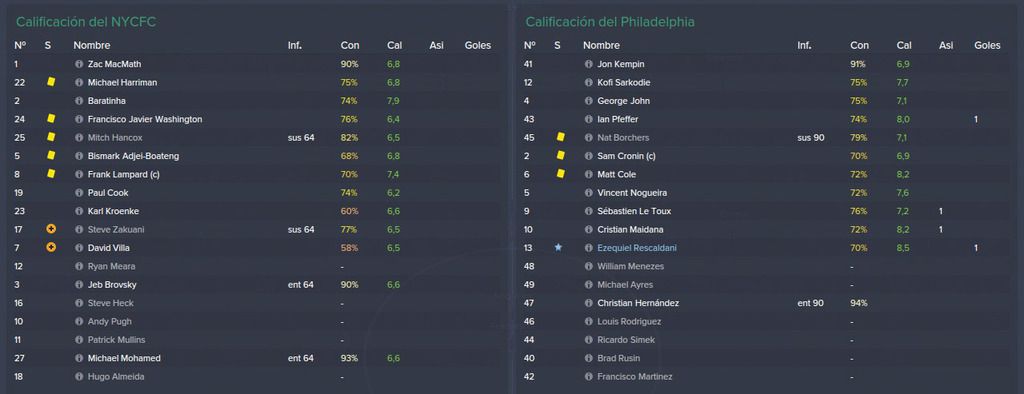This screenshot has width=1024, height=394.
Task: Click info icon beside Zac MacMath
Action: click(x=79, y=64)
